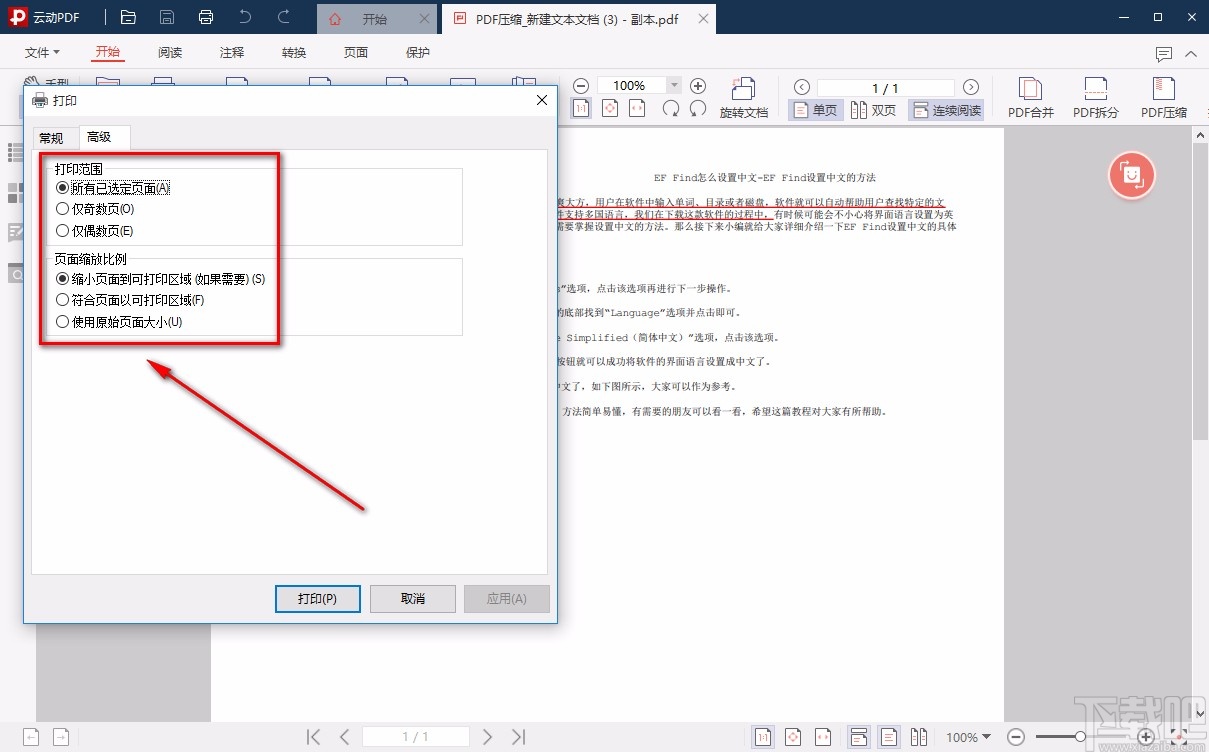Click the save disk icon in title bar
This screenshot has width=1209, height=752.
[167, 17]
